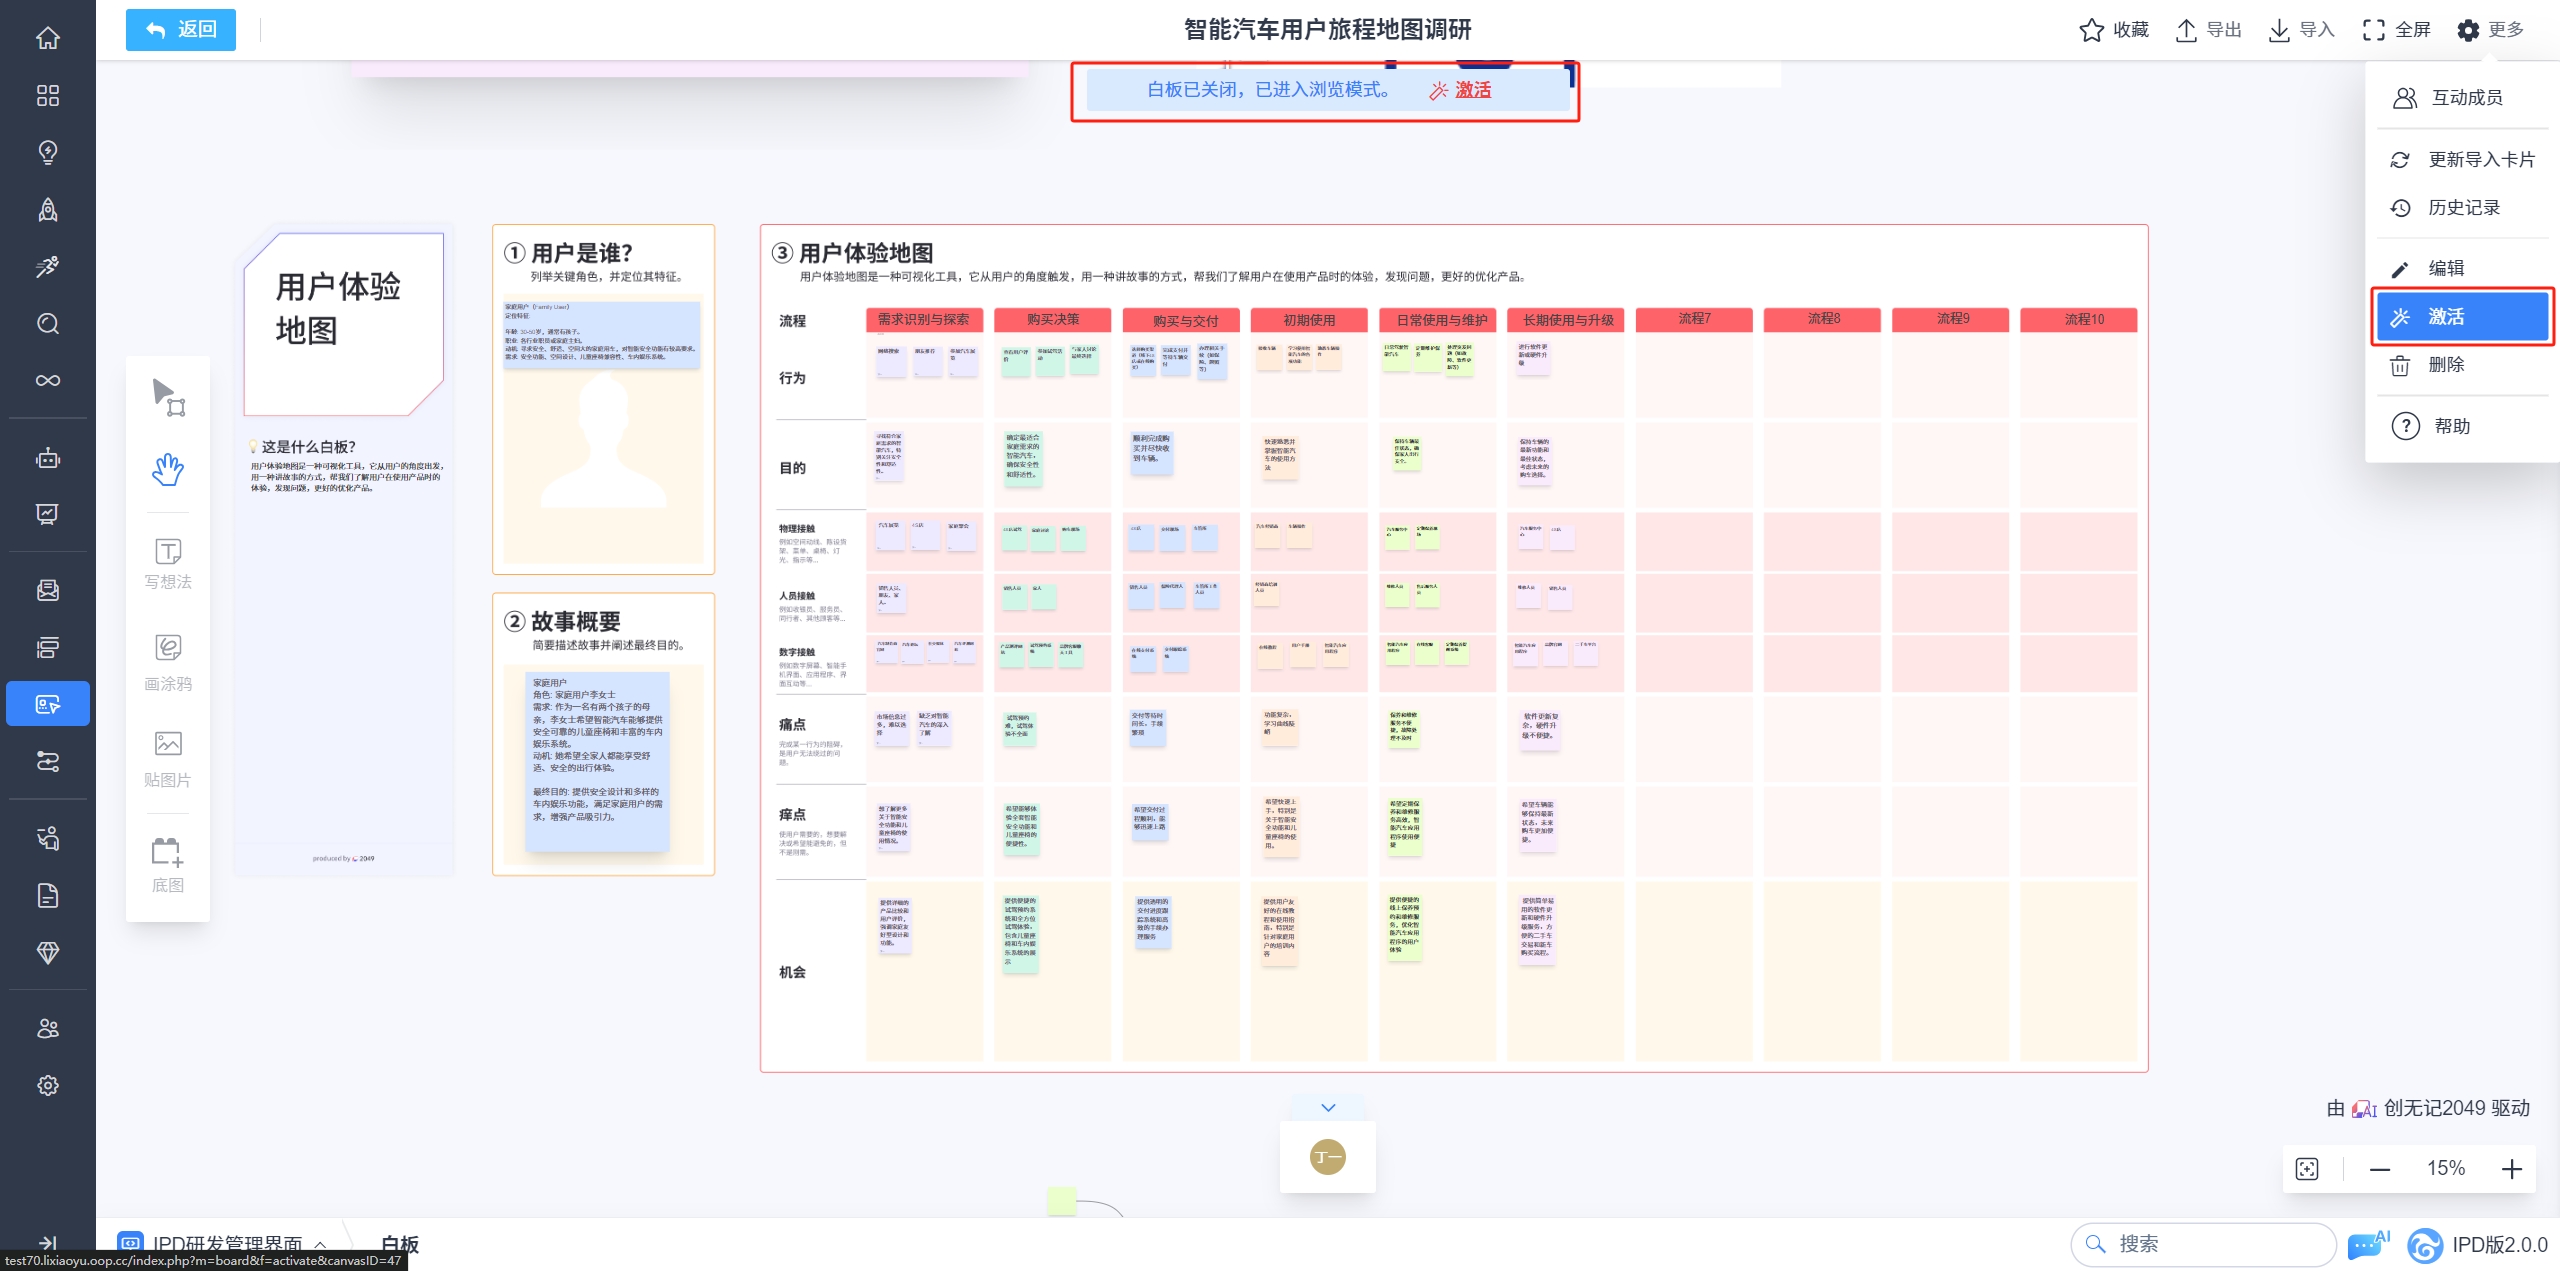Toggle fullscreen mode
The width and height of the screenshot is (2560, 1271).
click(2396, 30)
